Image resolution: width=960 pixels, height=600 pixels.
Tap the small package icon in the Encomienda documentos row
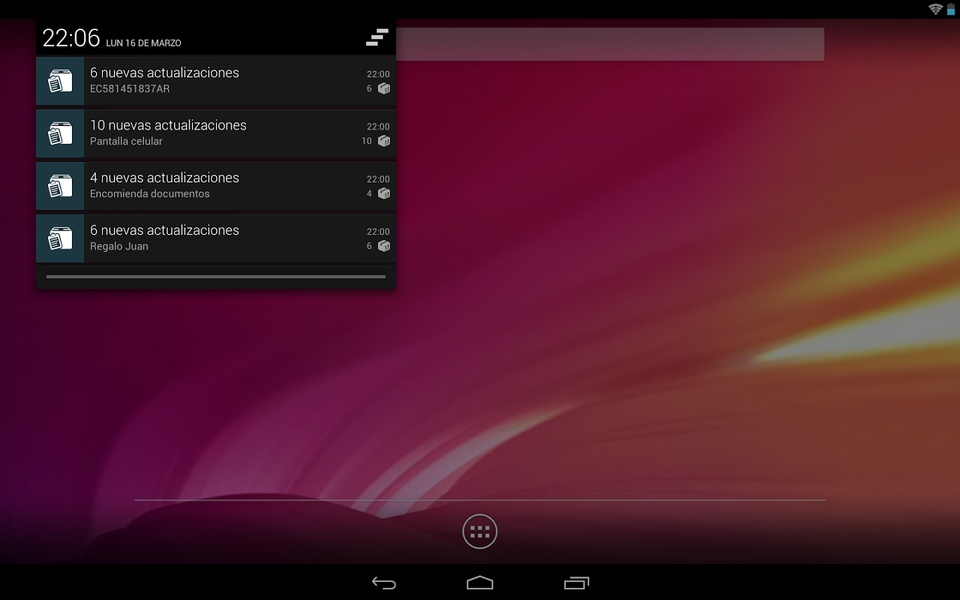pyautogui.click(x=384, y=194)
